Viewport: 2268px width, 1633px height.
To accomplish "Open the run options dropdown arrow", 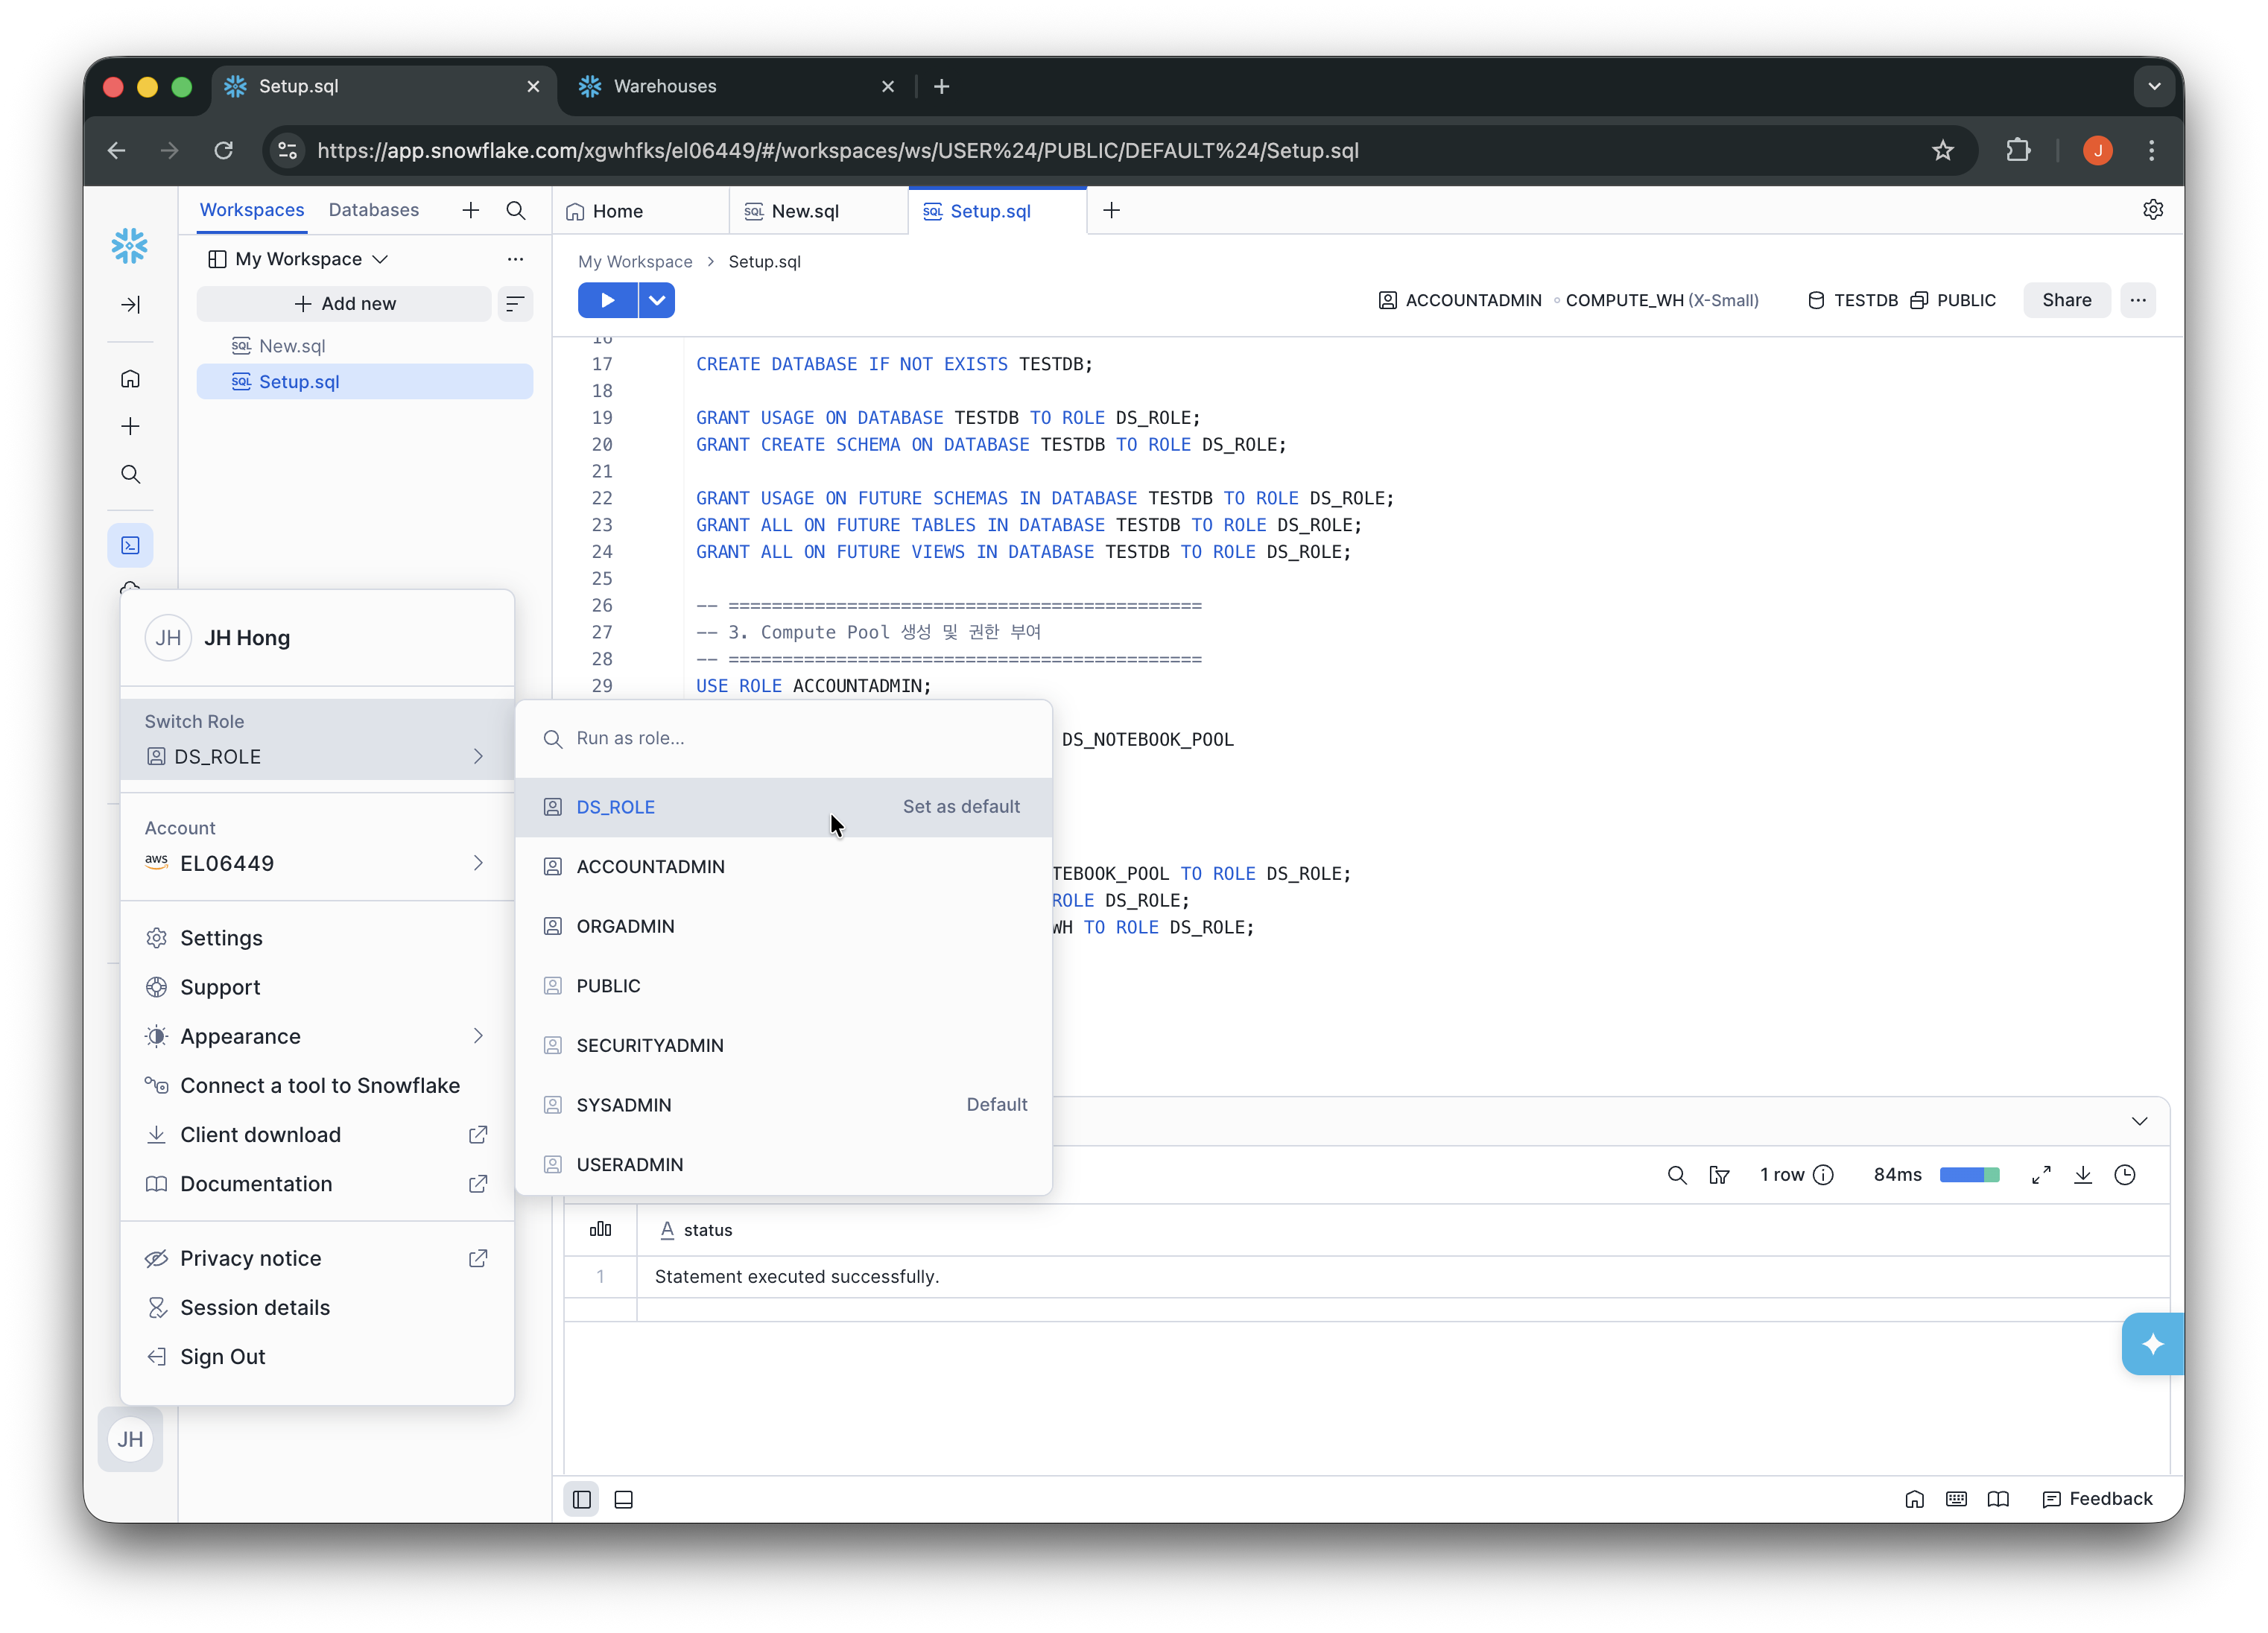I will point(657,300).
